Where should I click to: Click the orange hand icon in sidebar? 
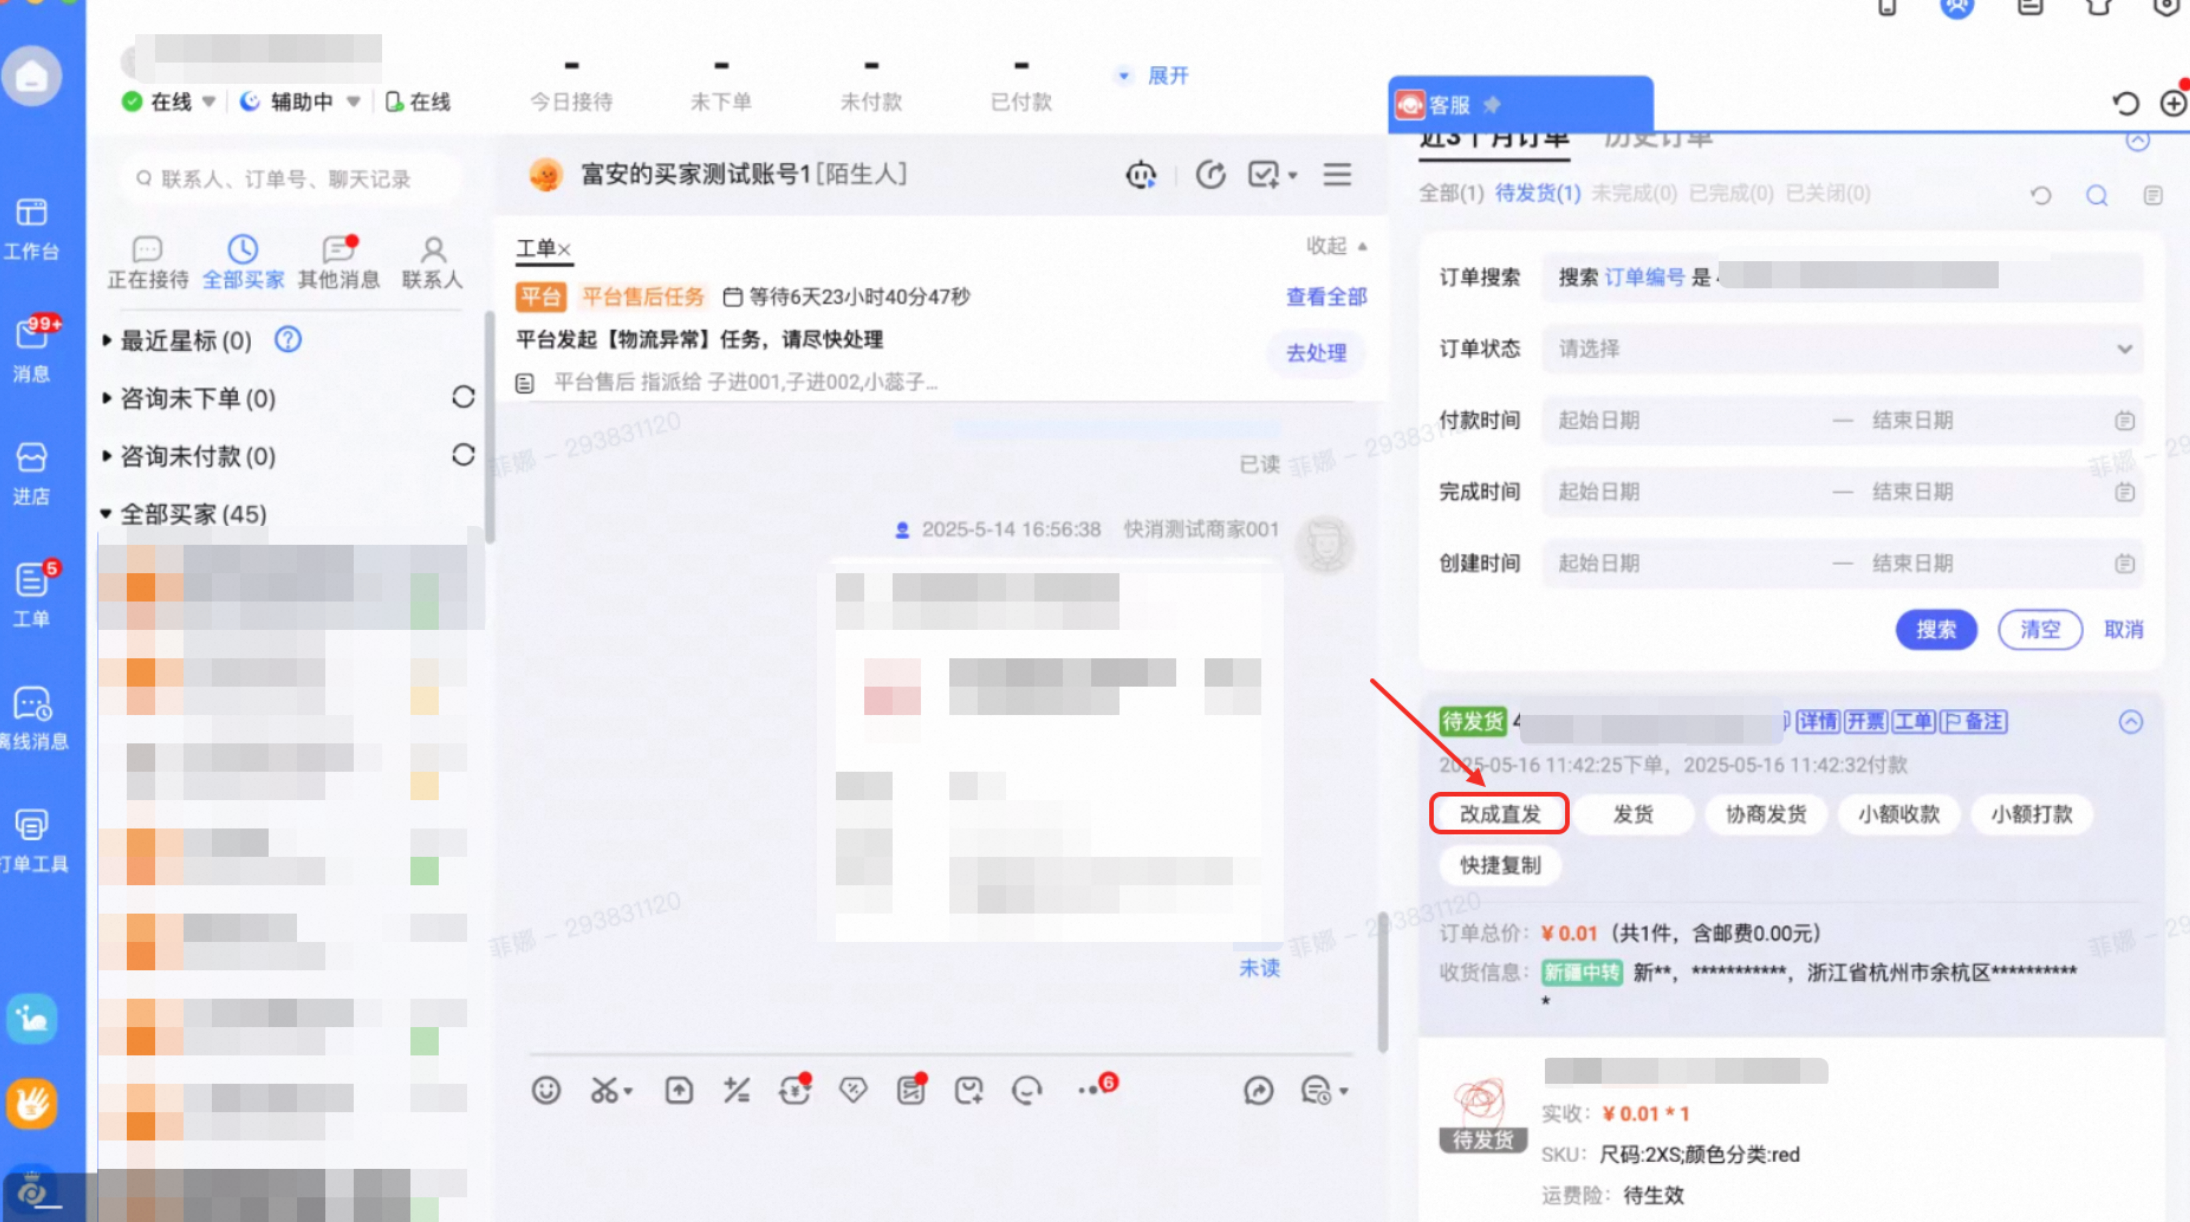click(x=31, y=1104)
